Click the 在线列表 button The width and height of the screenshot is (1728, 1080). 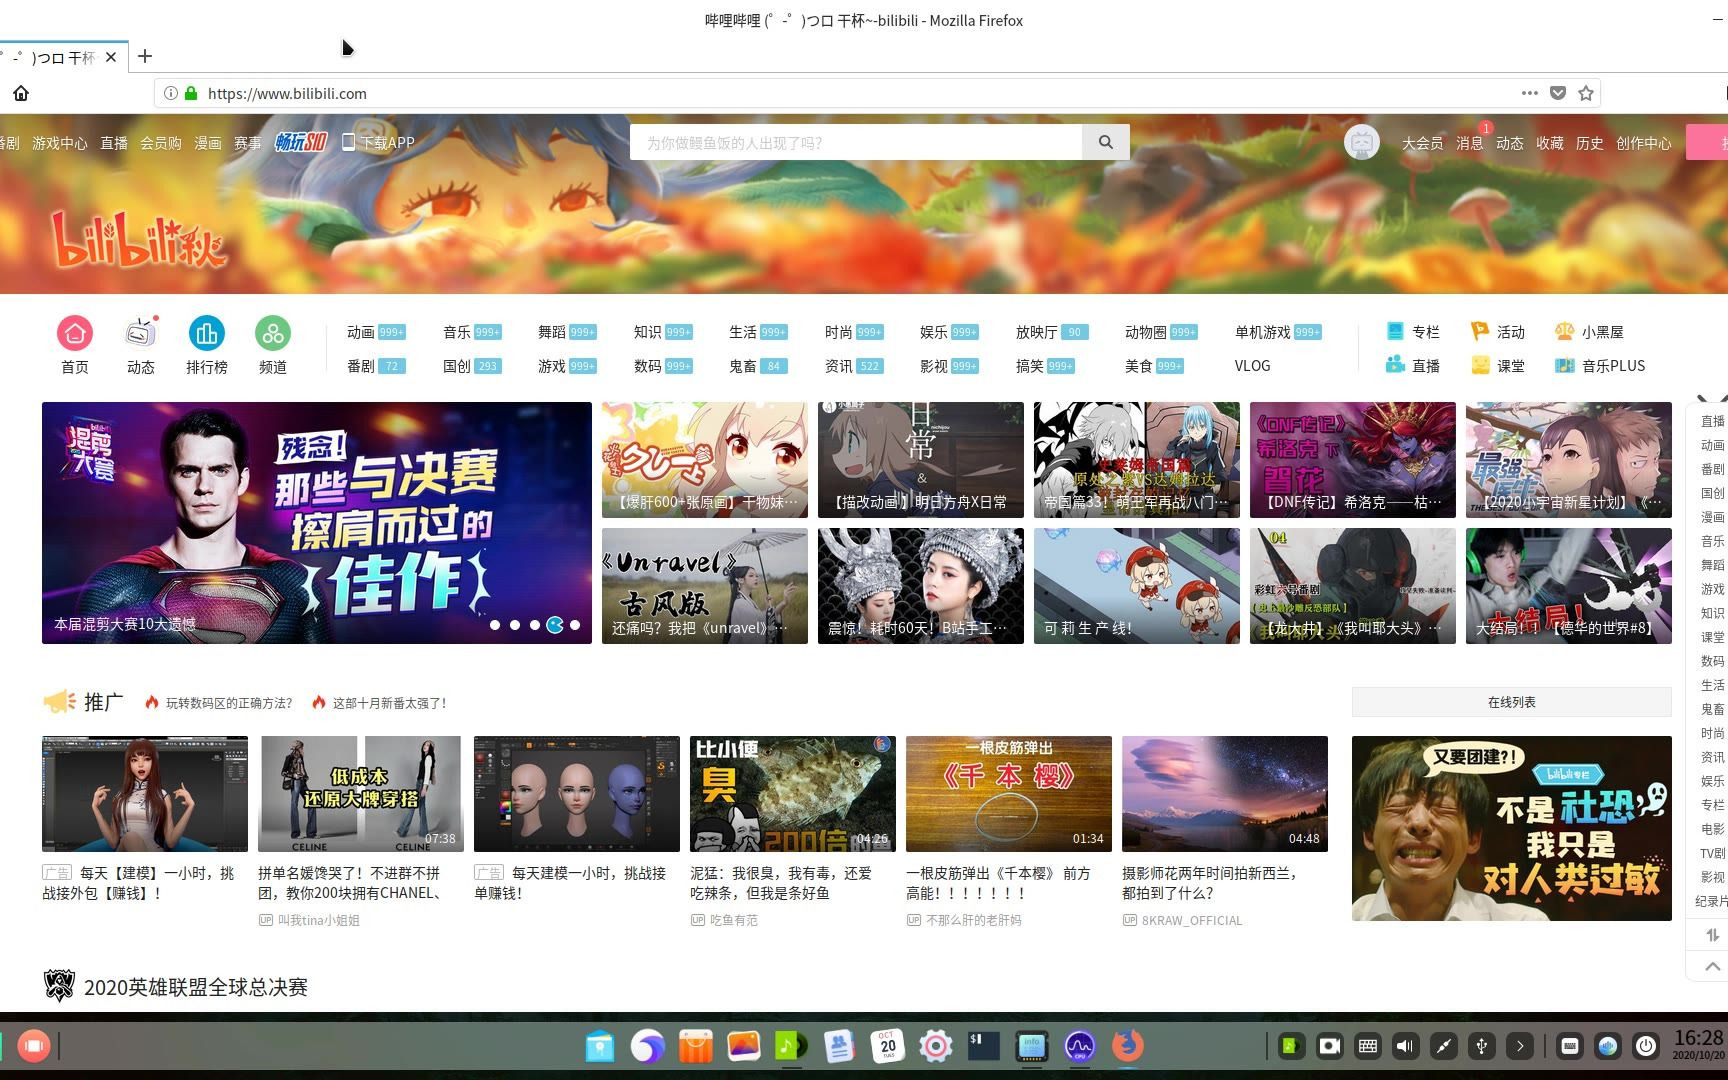[x=1511, y=702]
